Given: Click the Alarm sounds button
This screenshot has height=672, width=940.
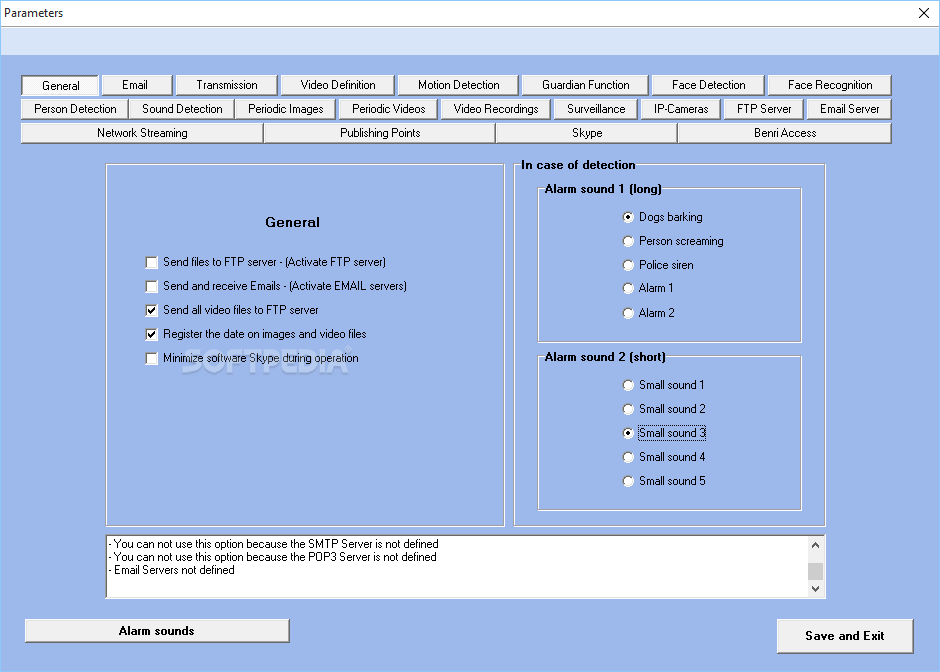Looking at the screenshot, I should click(x=157, y=631).
